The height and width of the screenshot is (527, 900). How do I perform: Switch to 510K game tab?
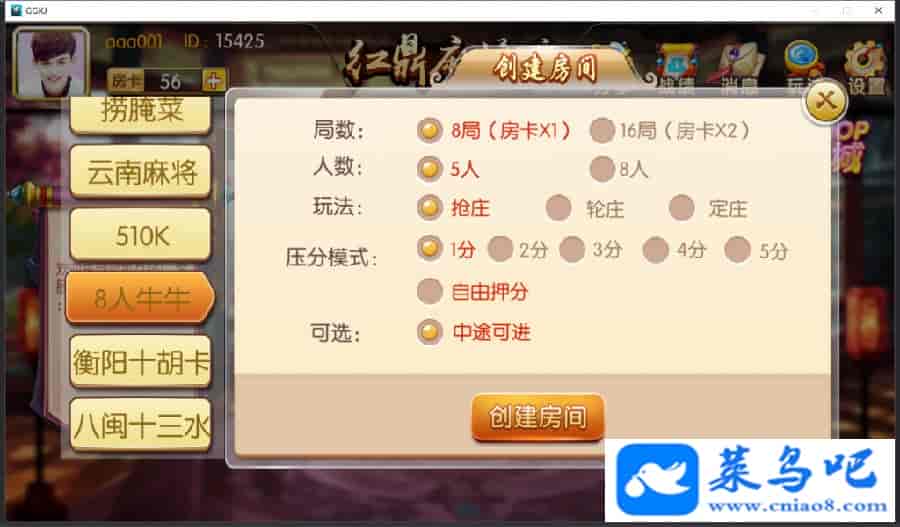point(141,235)
